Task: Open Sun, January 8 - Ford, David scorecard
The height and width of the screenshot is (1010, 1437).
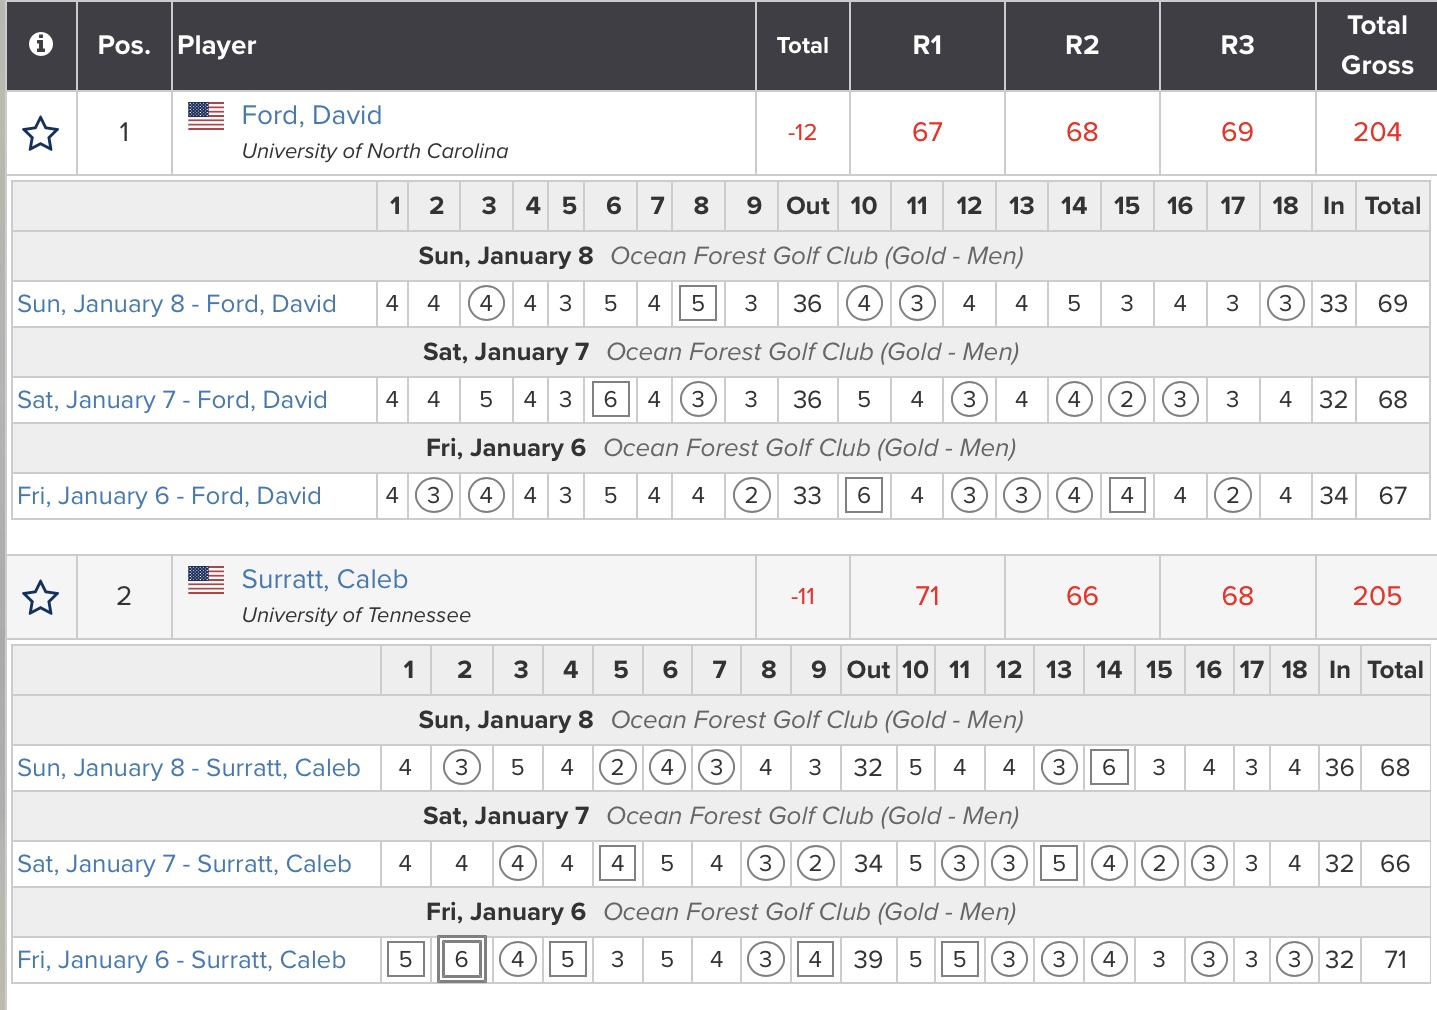Action: pos(176,304)
